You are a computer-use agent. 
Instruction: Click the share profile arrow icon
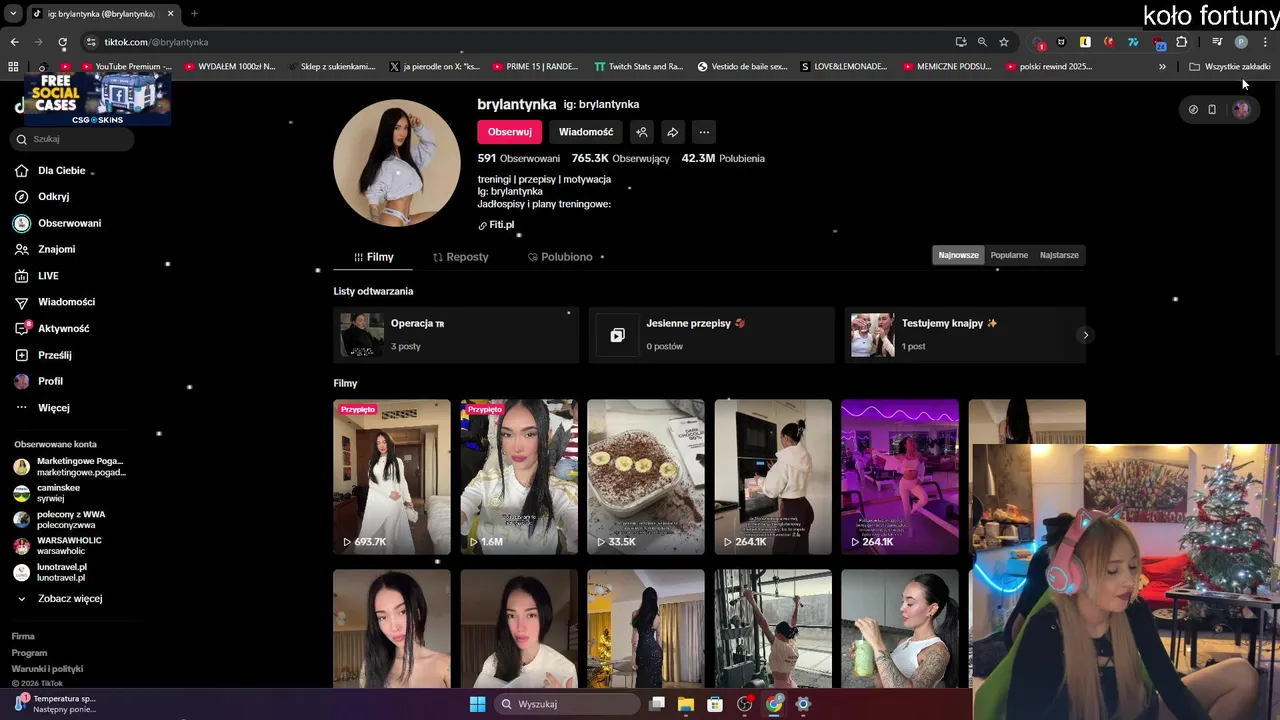coord(673,132)
